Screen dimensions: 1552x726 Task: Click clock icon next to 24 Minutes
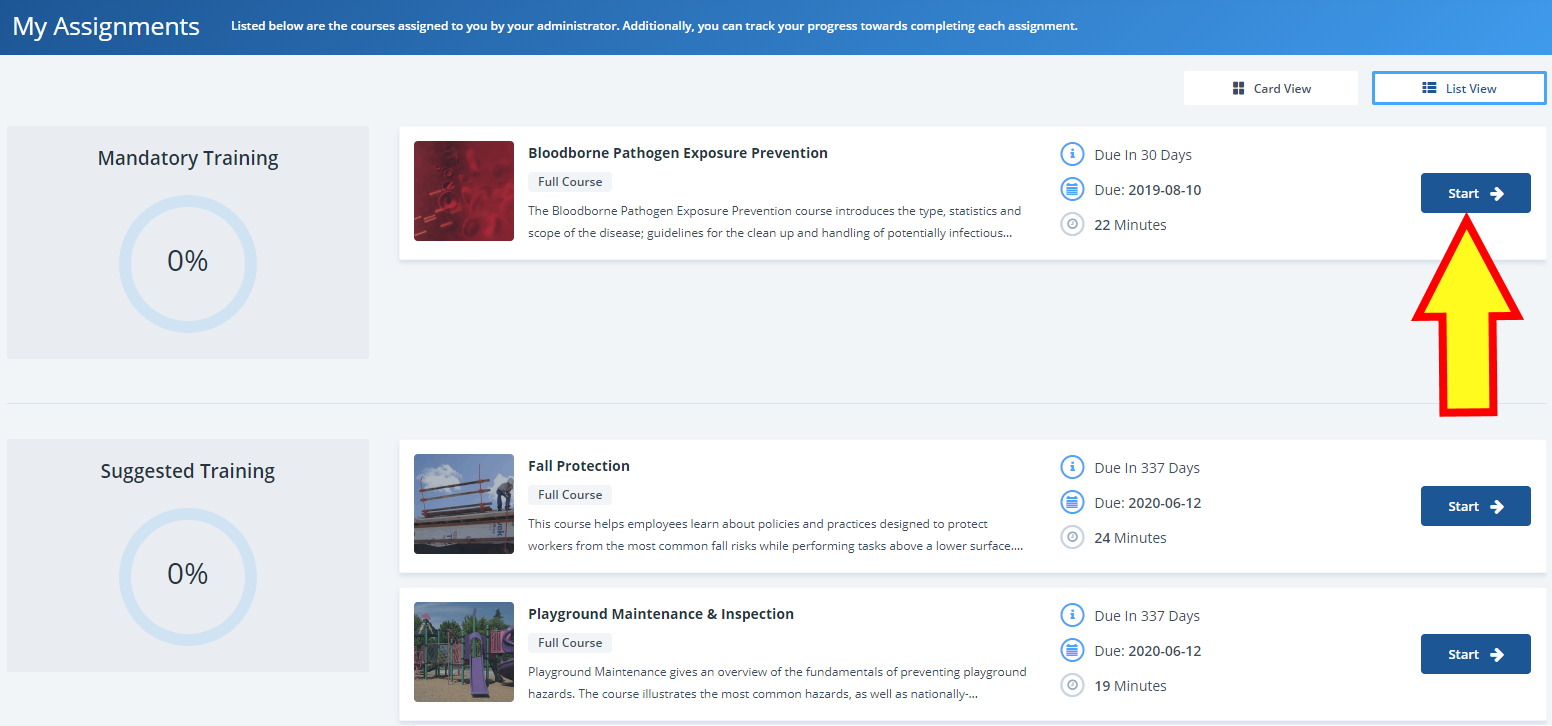(x=1072, y=538)
